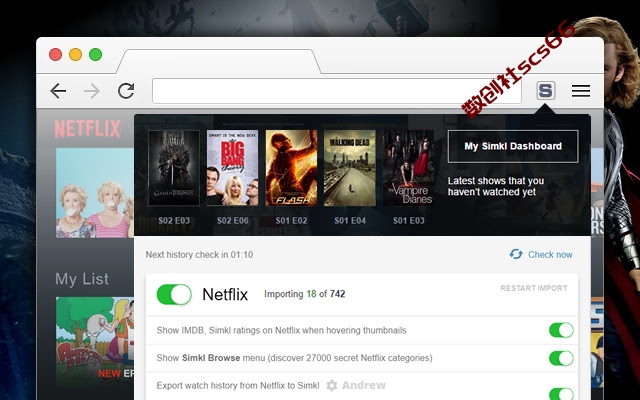Toggle Simkl Browse menu option
This screenshot has height=400, width=640.
coord(561,358)
